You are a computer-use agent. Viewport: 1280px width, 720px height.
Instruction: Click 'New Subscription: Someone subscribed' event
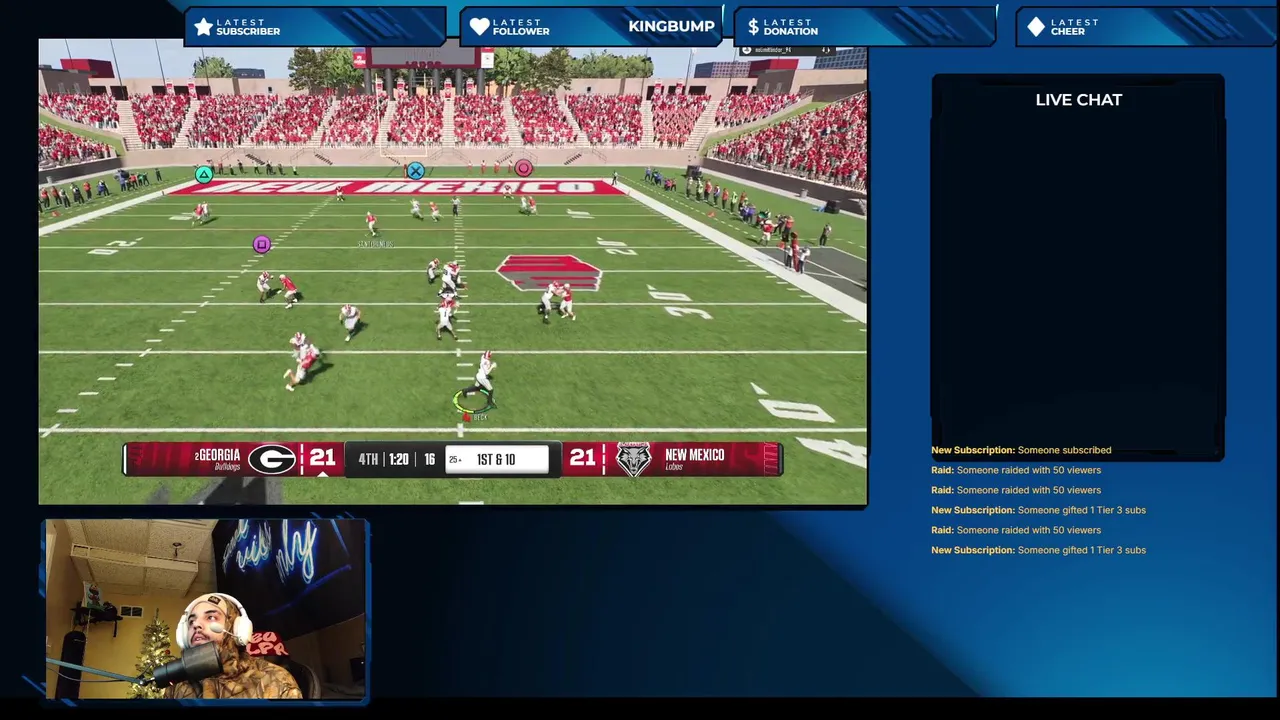pyautogui.click(x=1021, y=450)
